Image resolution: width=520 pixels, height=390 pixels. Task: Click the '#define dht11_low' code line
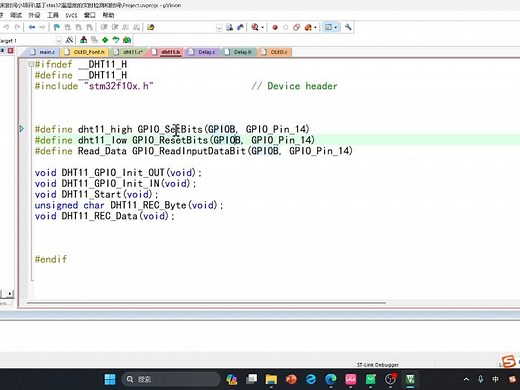pos(175,140)
